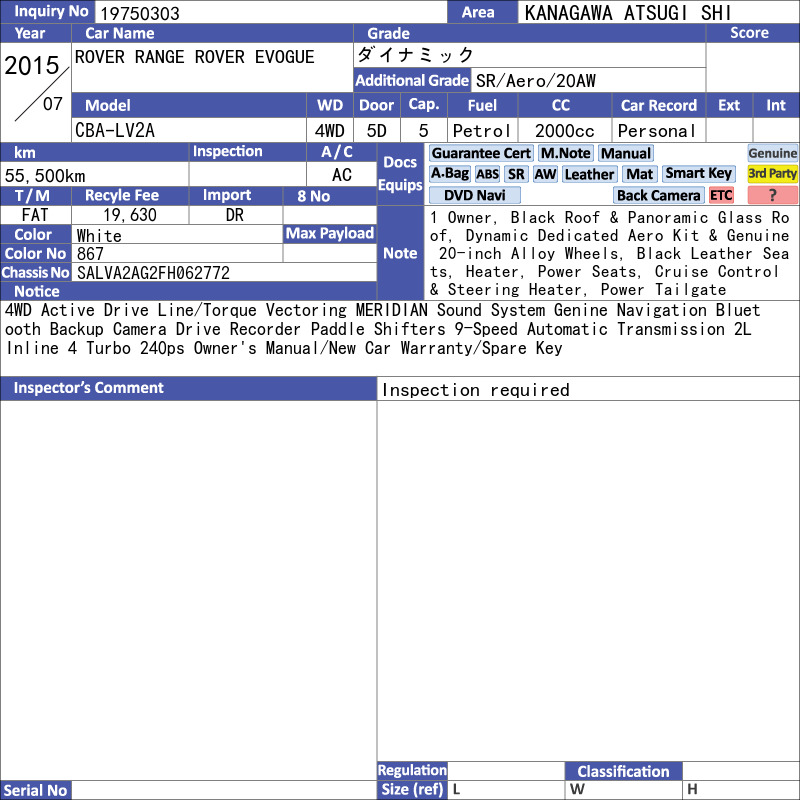
Task: Toggle the SR sunroof tag
Action: 516,174
